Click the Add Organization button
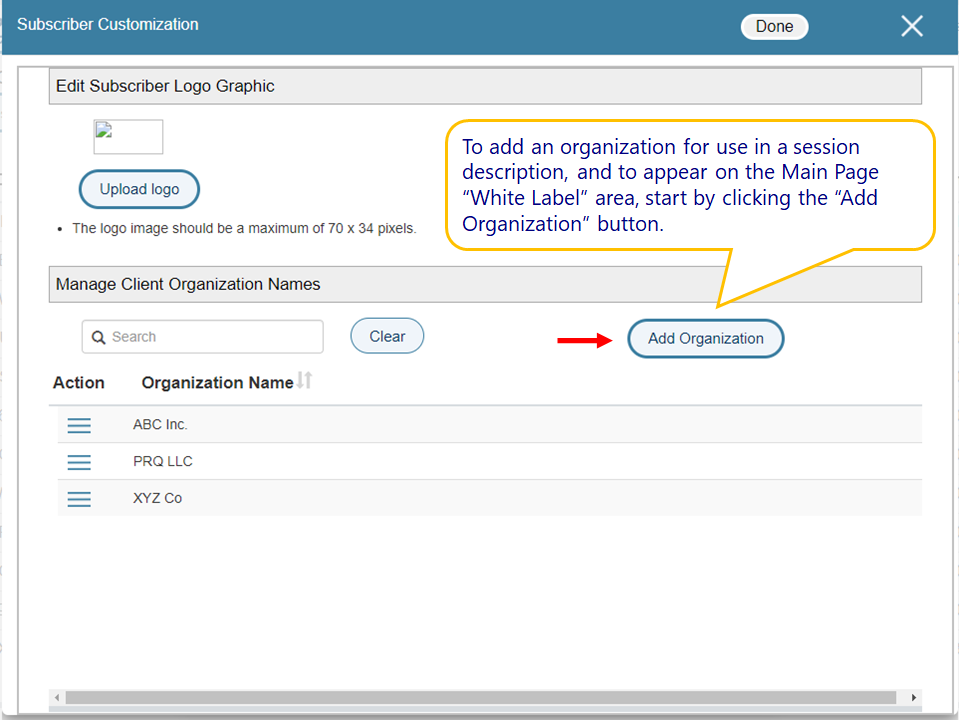This screenshot has width=959, height=720. [x=705, y=338]
